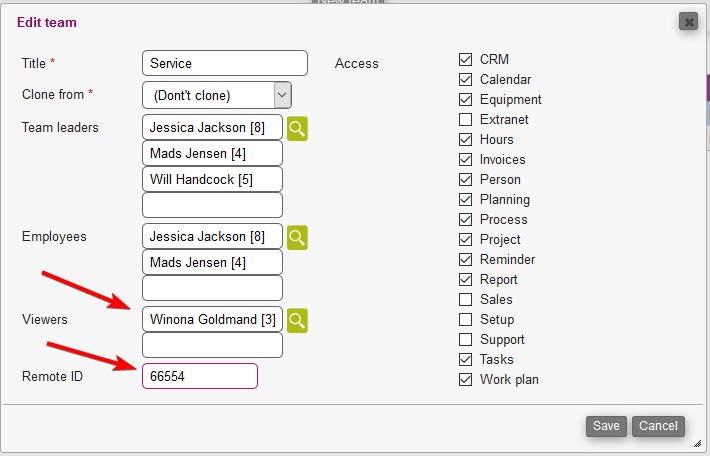Viewport: 710px width, 456px height.
Task: Uncheck the CRM access checkbox
Action: [465, 60]
